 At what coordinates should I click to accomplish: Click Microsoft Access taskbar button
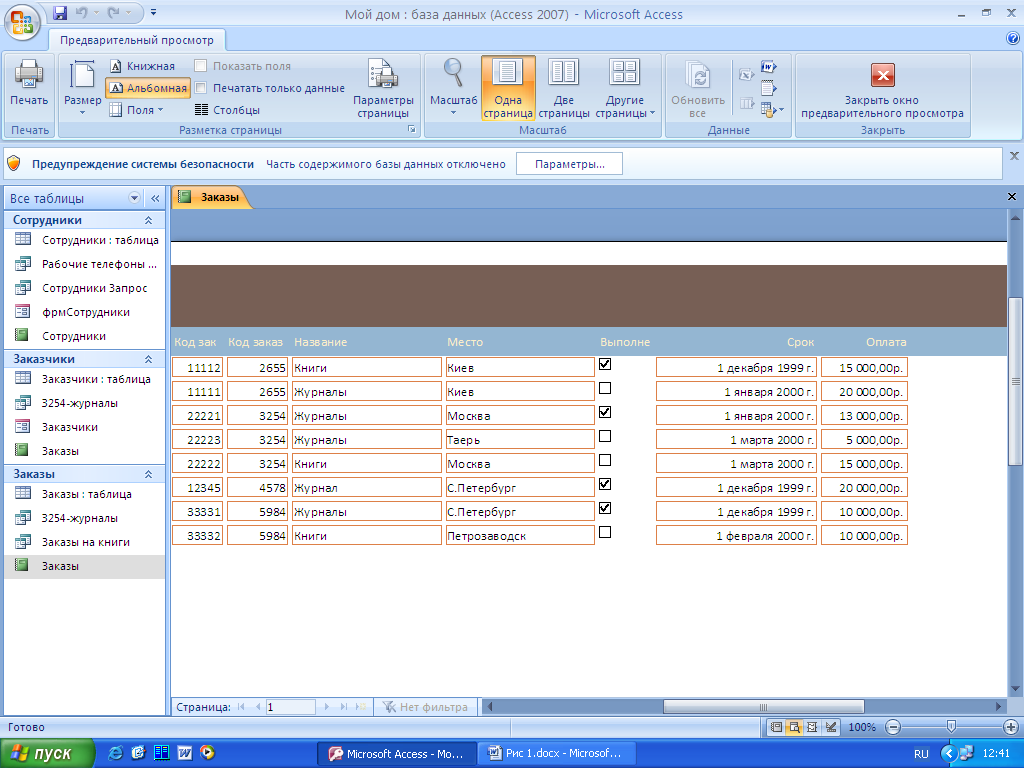(396, 754)
